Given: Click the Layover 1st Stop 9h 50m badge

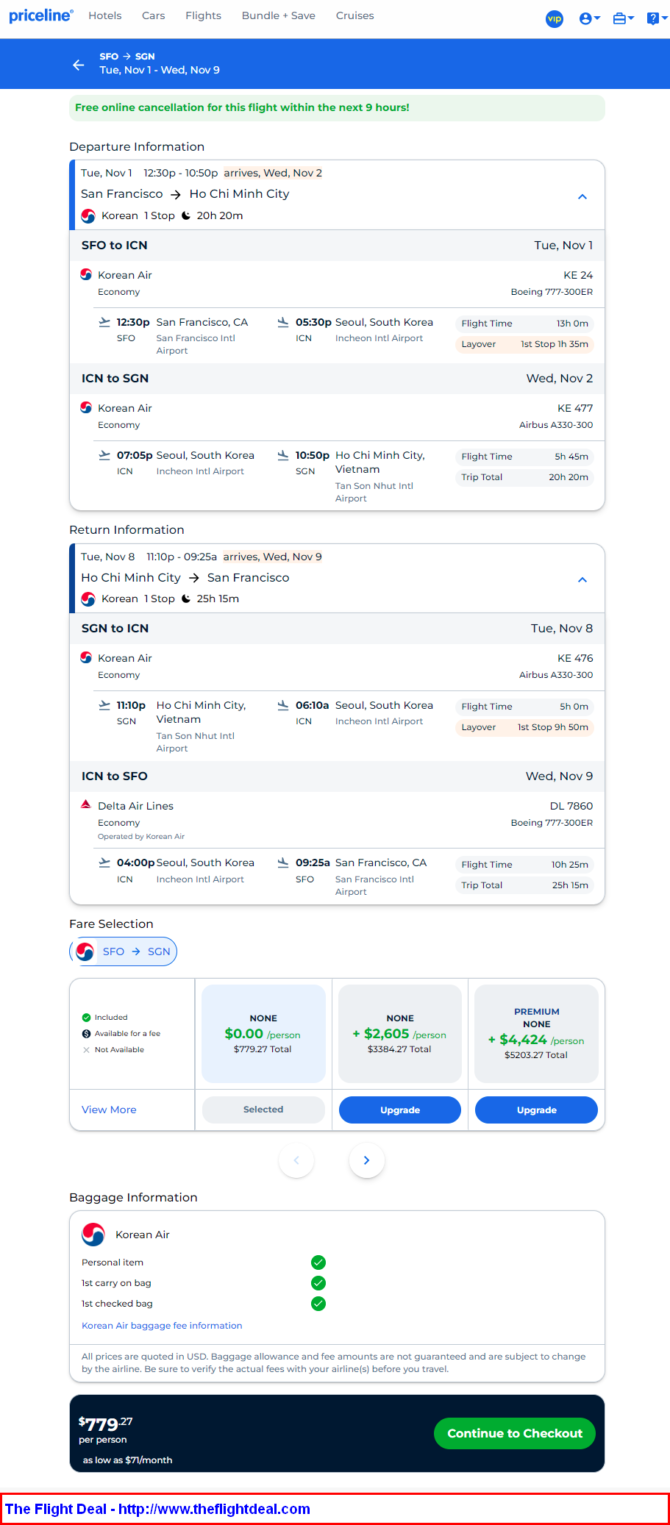Looking at the screenshot, I should 524,727.
